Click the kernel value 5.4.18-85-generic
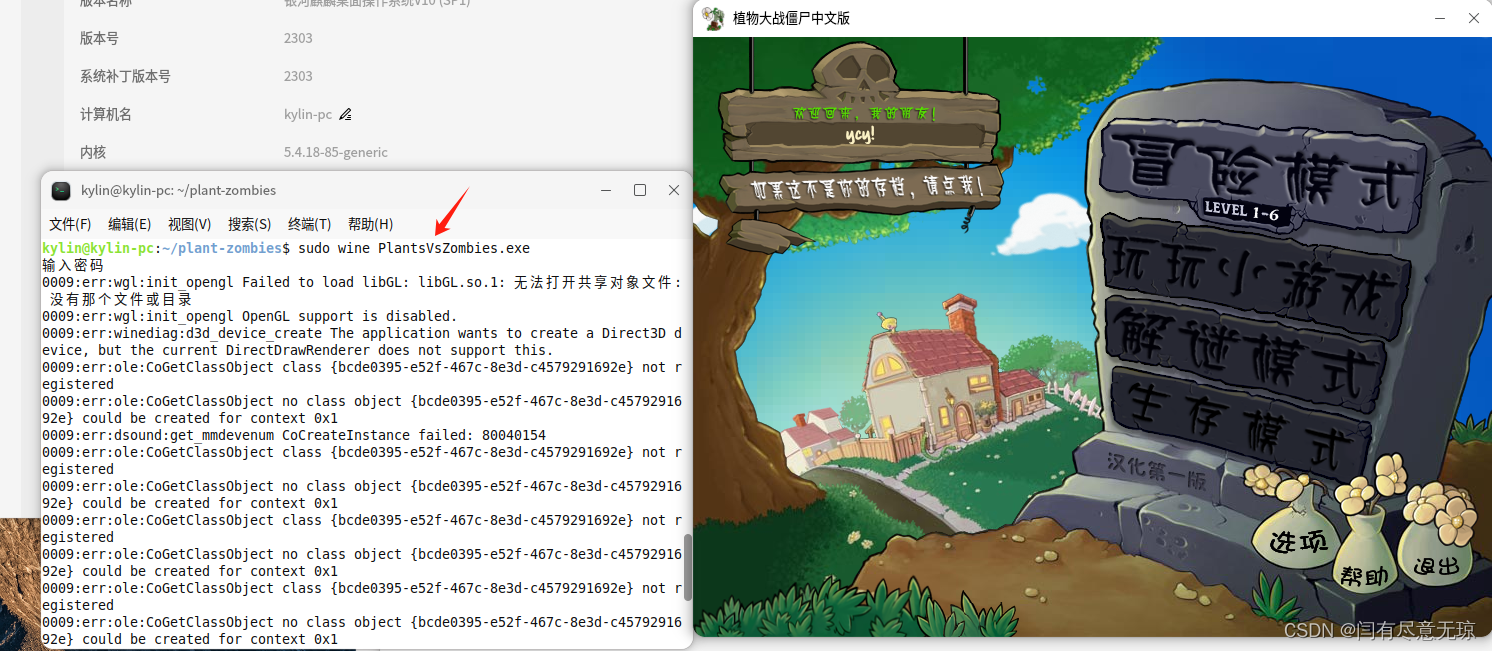 click(x=336, y=152)
